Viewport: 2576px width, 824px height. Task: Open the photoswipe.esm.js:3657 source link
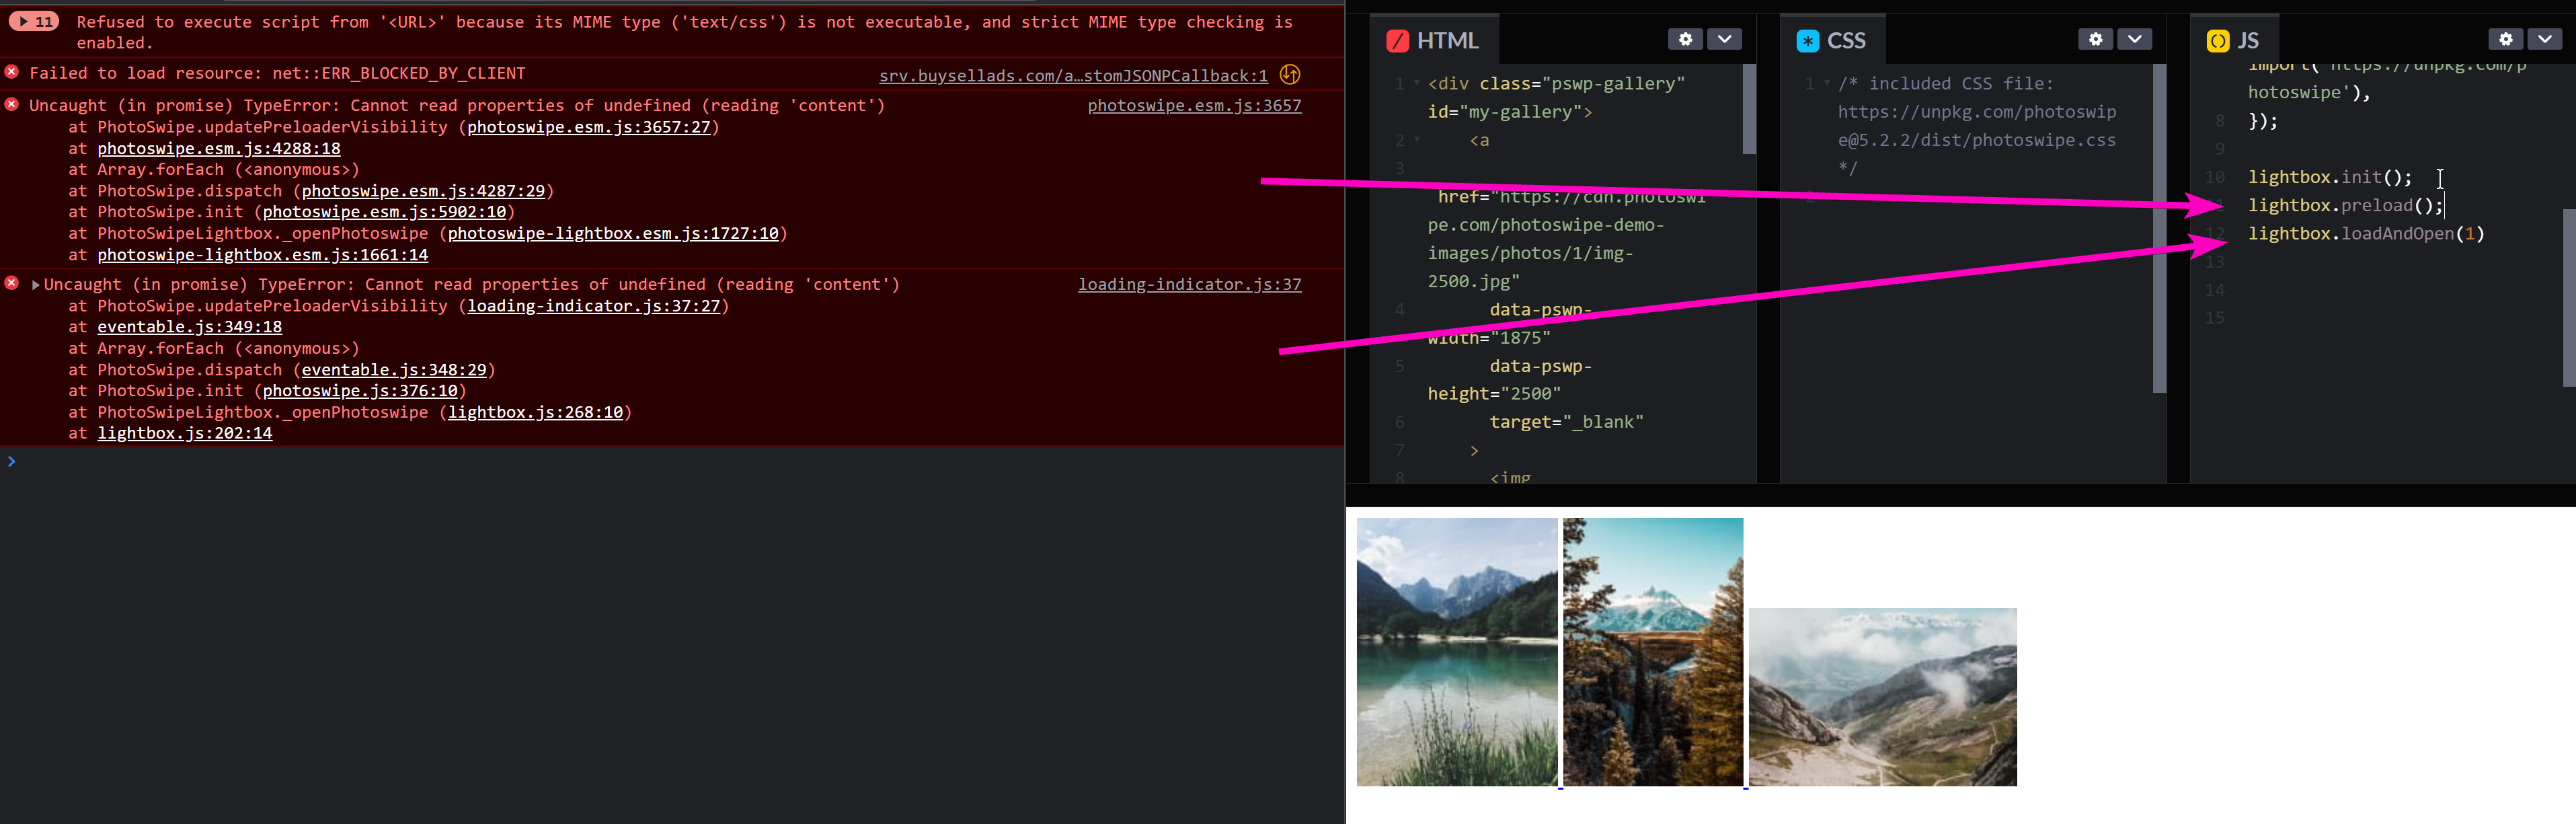point(1195,105)
